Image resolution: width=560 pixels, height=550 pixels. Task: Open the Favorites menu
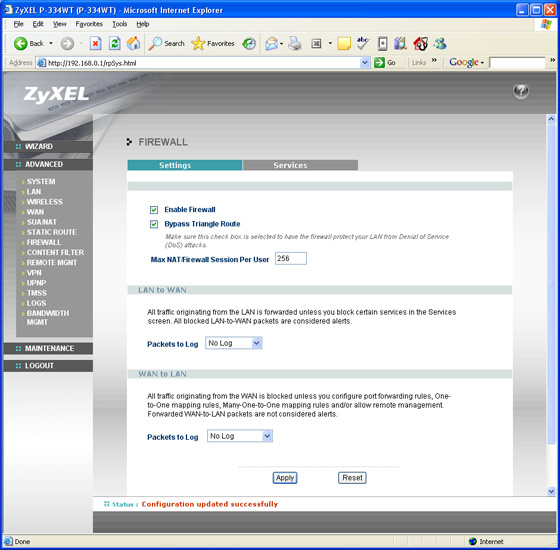coord(89,24)
